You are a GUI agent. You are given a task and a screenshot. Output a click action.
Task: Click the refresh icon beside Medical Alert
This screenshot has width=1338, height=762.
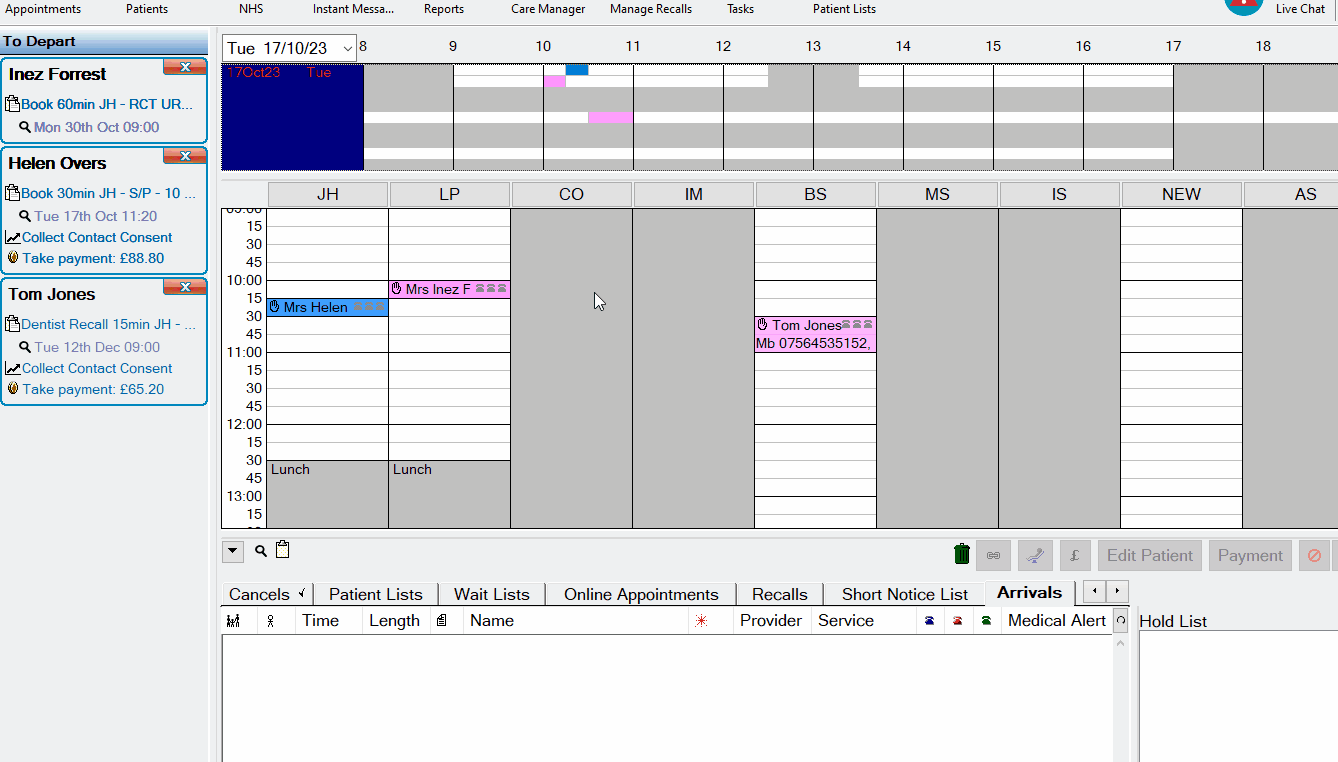tap(1121, 621)
